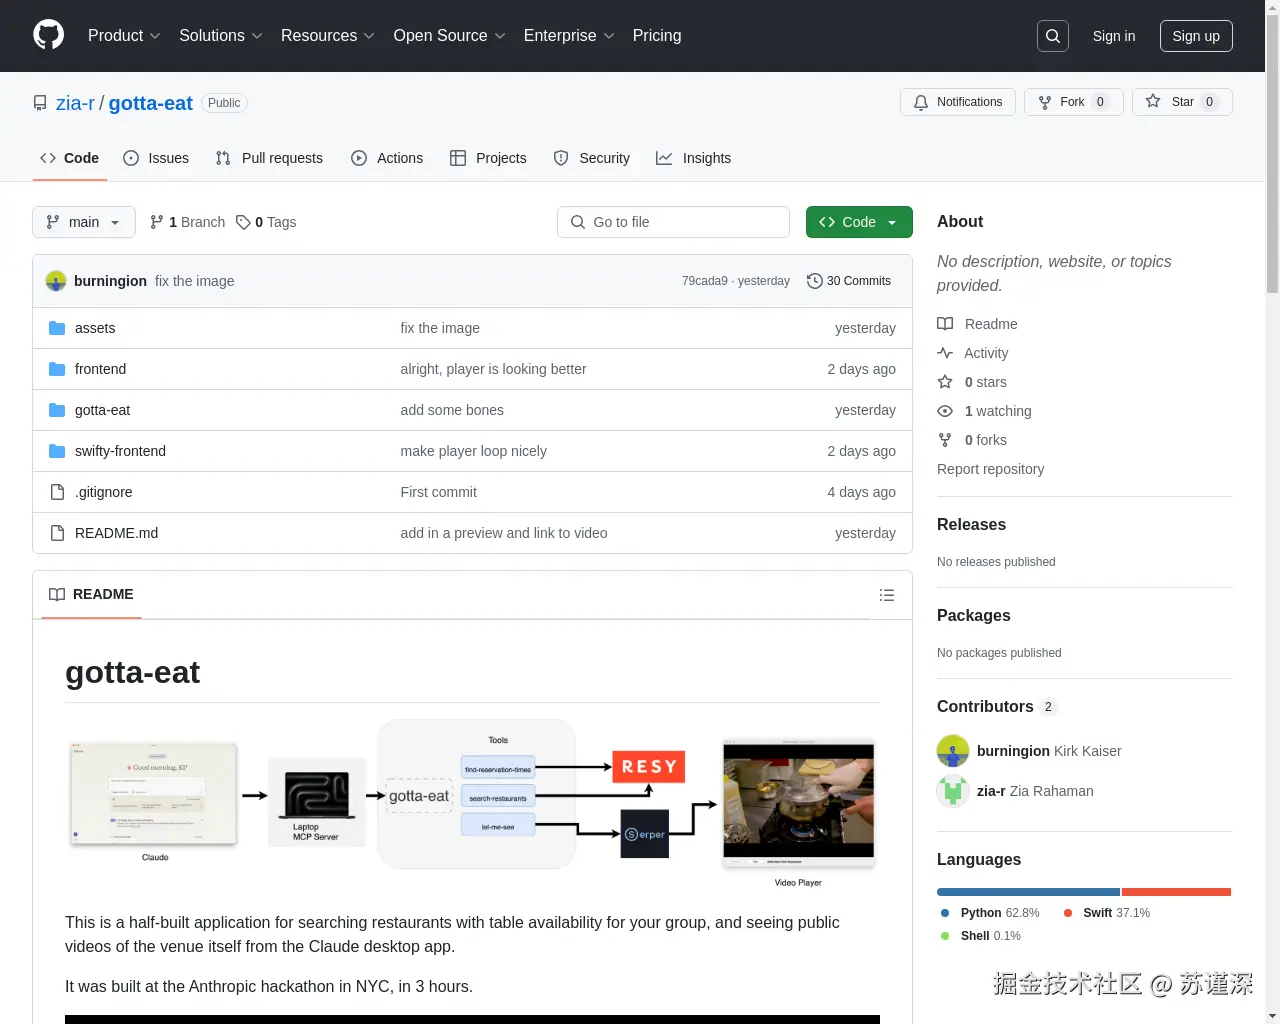Select the README tab header
This screenshot has height=1024, width=1280.
pyautogui.click(x=91, y=594)
